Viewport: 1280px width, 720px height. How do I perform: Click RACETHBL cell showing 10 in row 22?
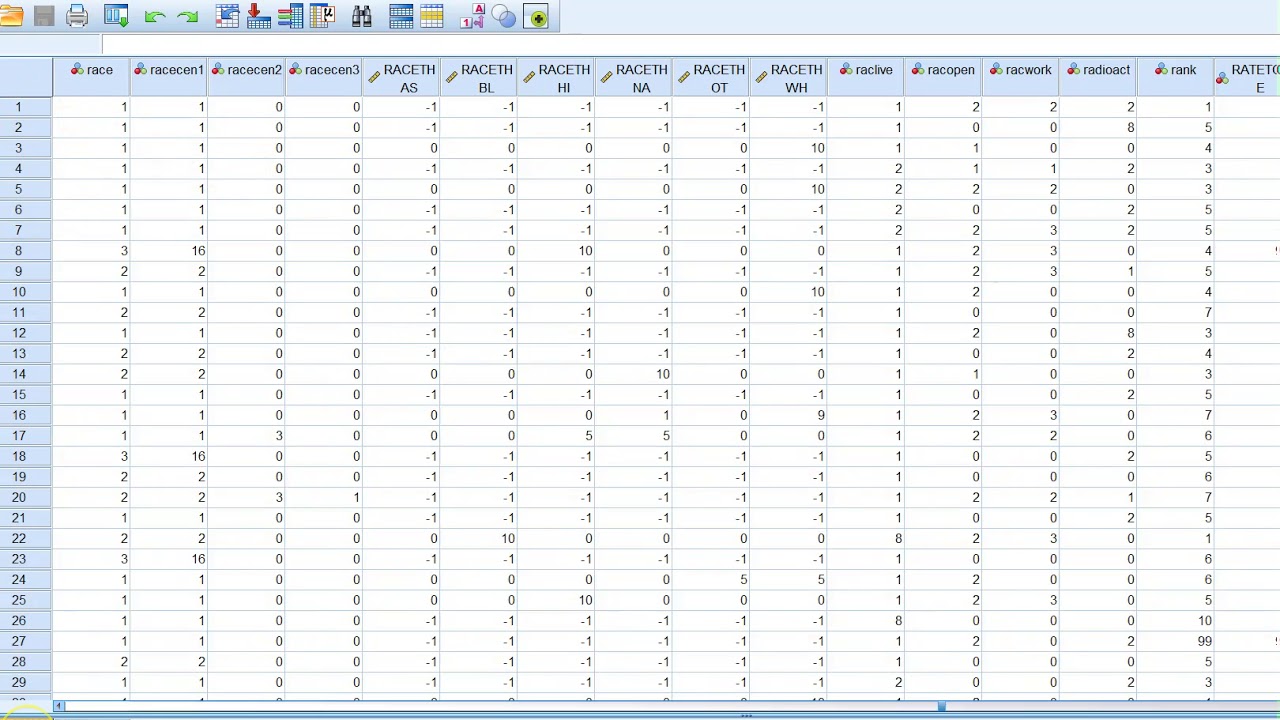(478, 538)
